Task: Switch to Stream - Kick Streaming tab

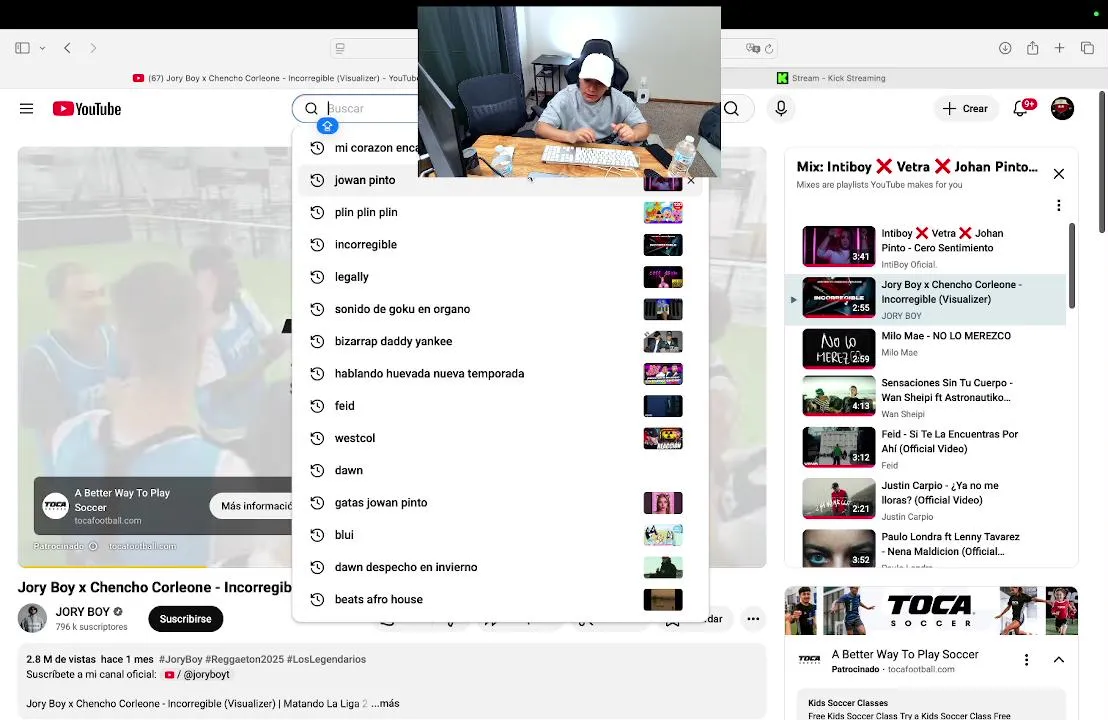Action: click(x=831, y=78)
